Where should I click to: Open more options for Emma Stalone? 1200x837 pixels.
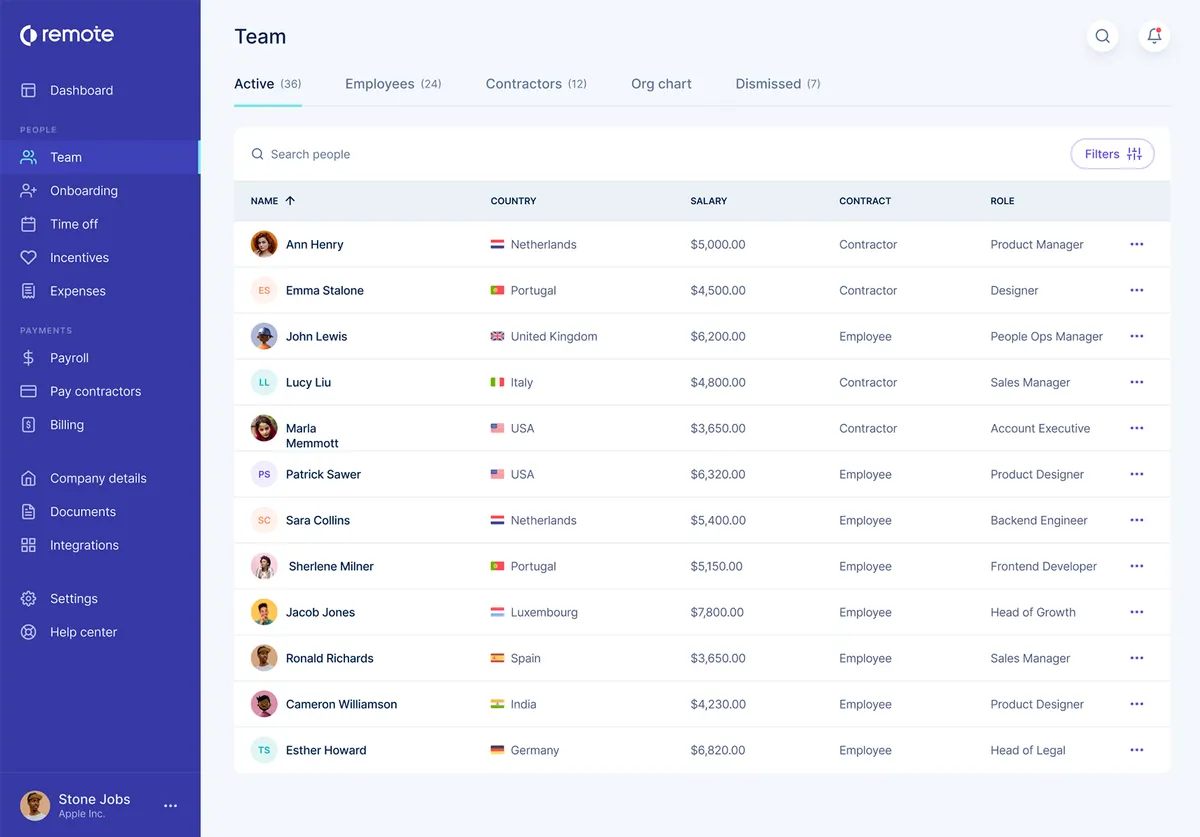click(1136, 290)
